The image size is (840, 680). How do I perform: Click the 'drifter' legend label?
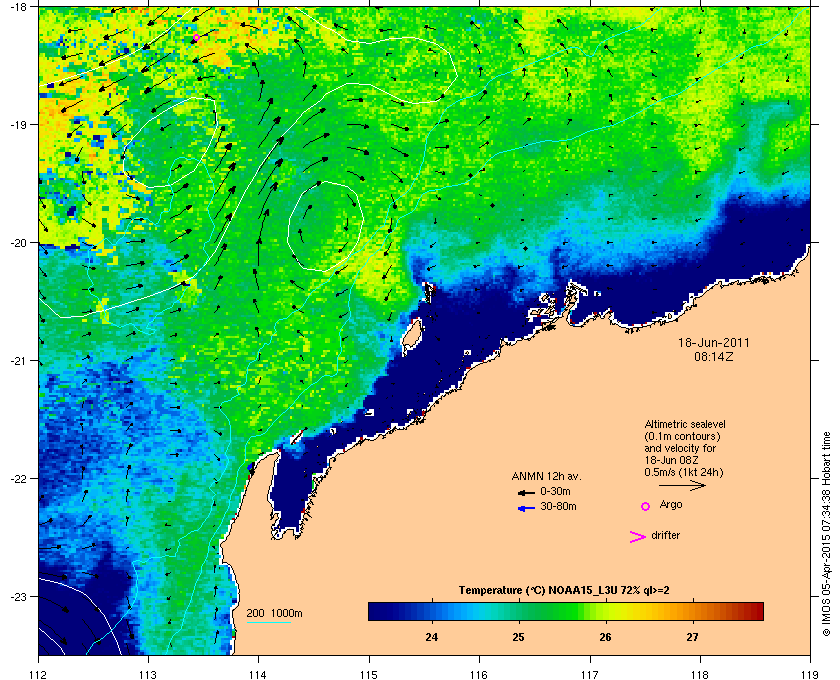click(x=665, y=535)
